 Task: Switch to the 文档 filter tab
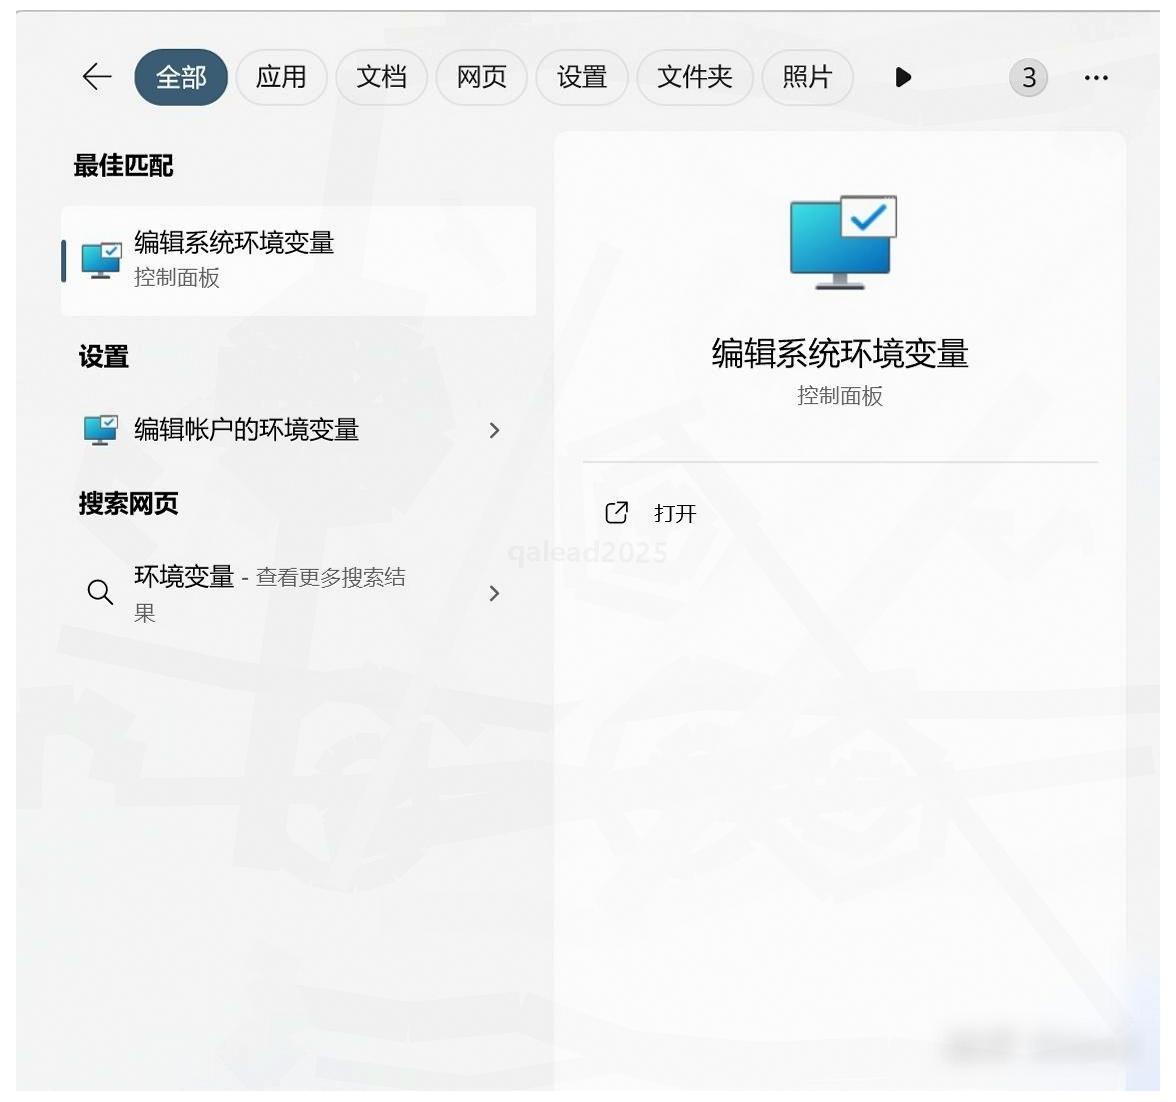381,77
